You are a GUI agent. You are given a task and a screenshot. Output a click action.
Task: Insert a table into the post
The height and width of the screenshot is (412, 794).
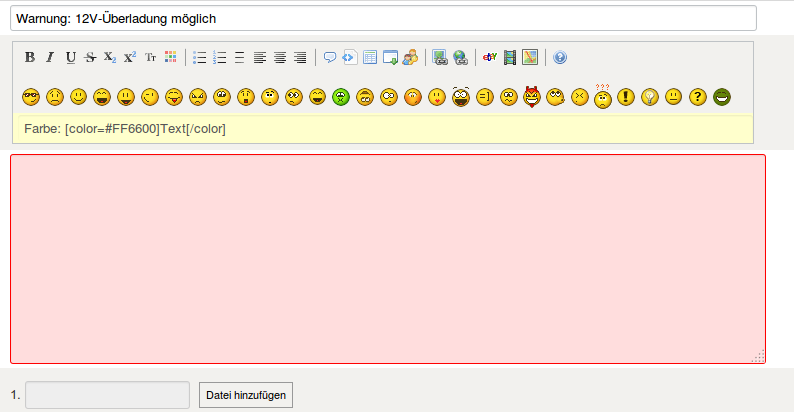point(370,58)
